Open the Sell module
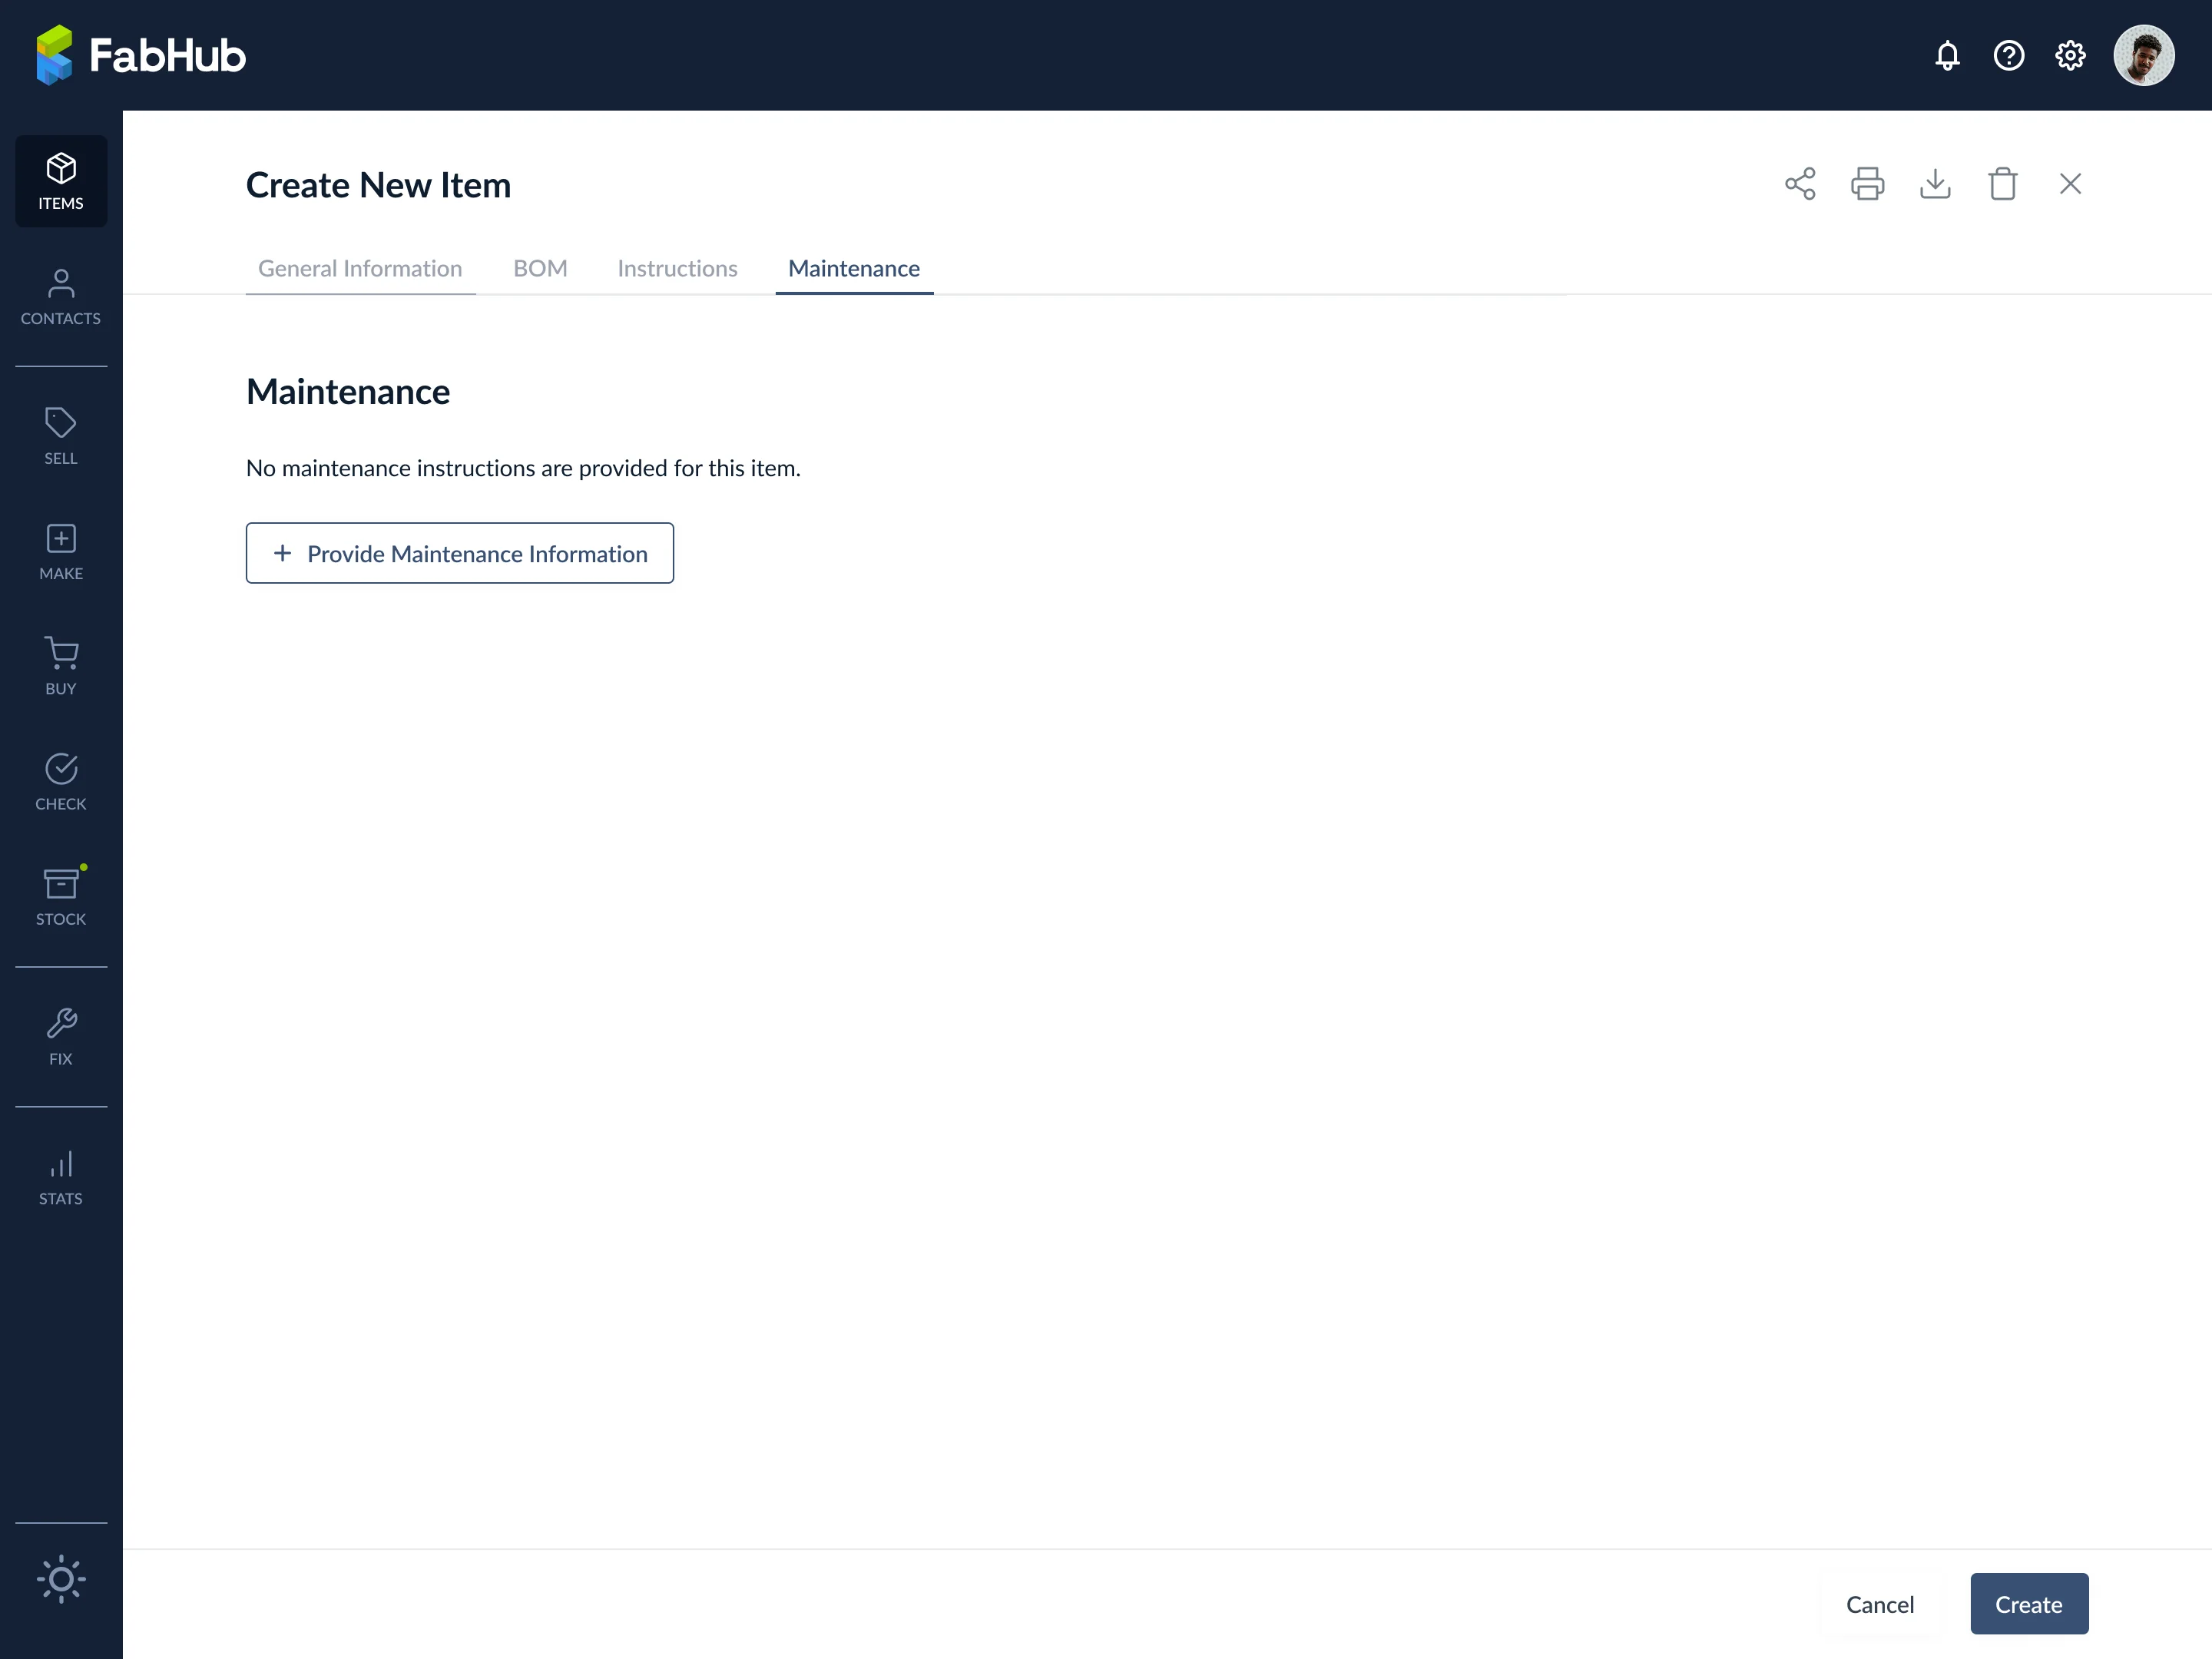 pos(61,436)
